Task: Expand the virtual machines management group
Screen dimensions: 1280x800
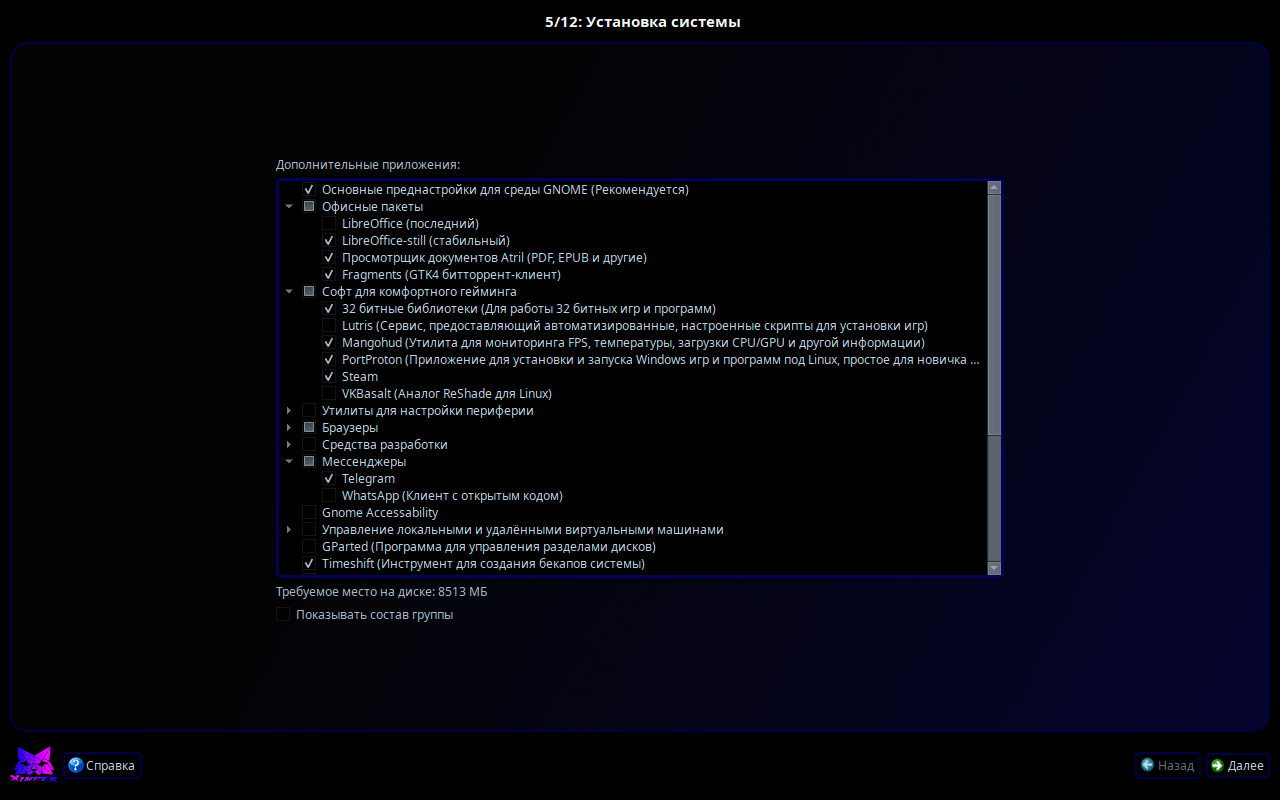Action: (x=289, y=530)
